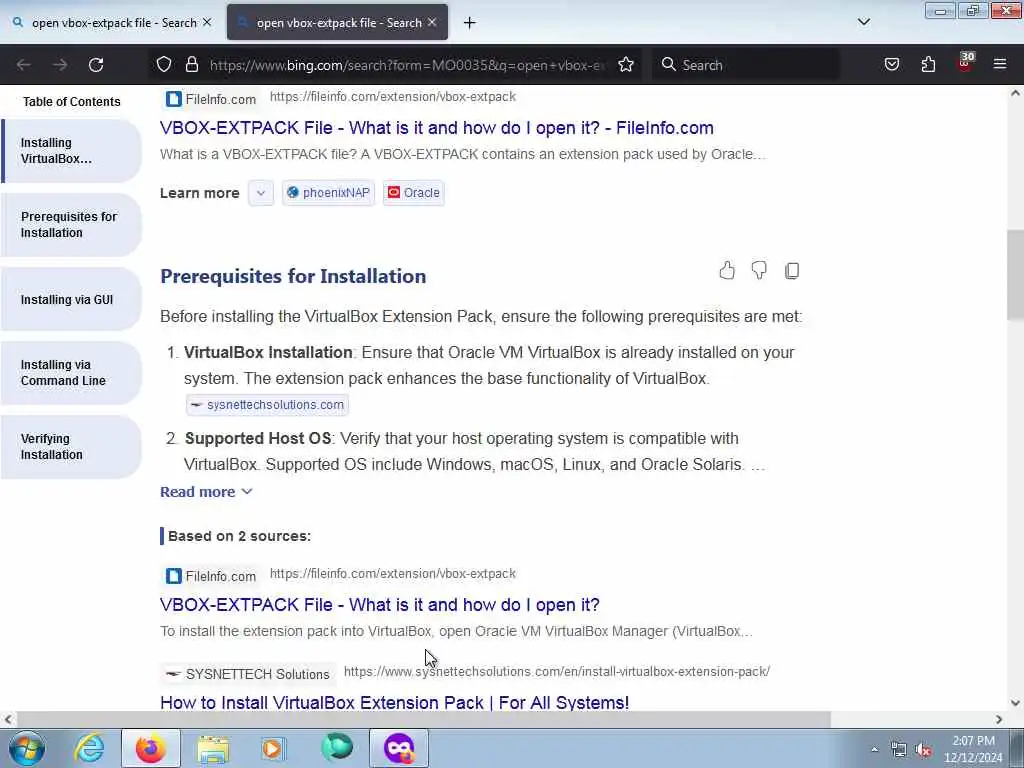The image size is (1024, 768).
Task: Reload the page with the refresh icon
Action: click(96, 65)
